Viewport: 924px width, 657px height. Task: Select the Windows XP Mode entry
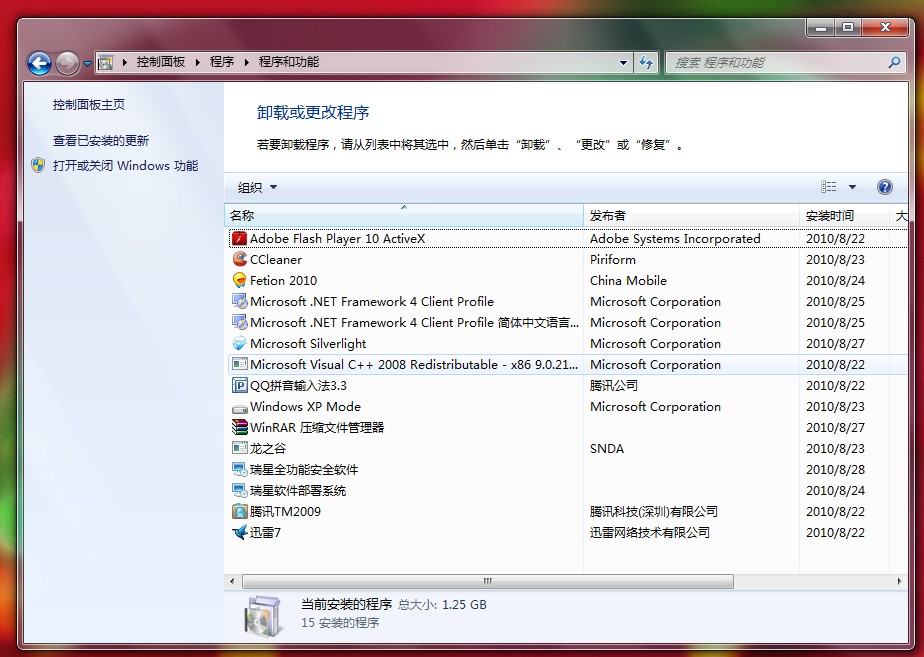coord(305,407)
